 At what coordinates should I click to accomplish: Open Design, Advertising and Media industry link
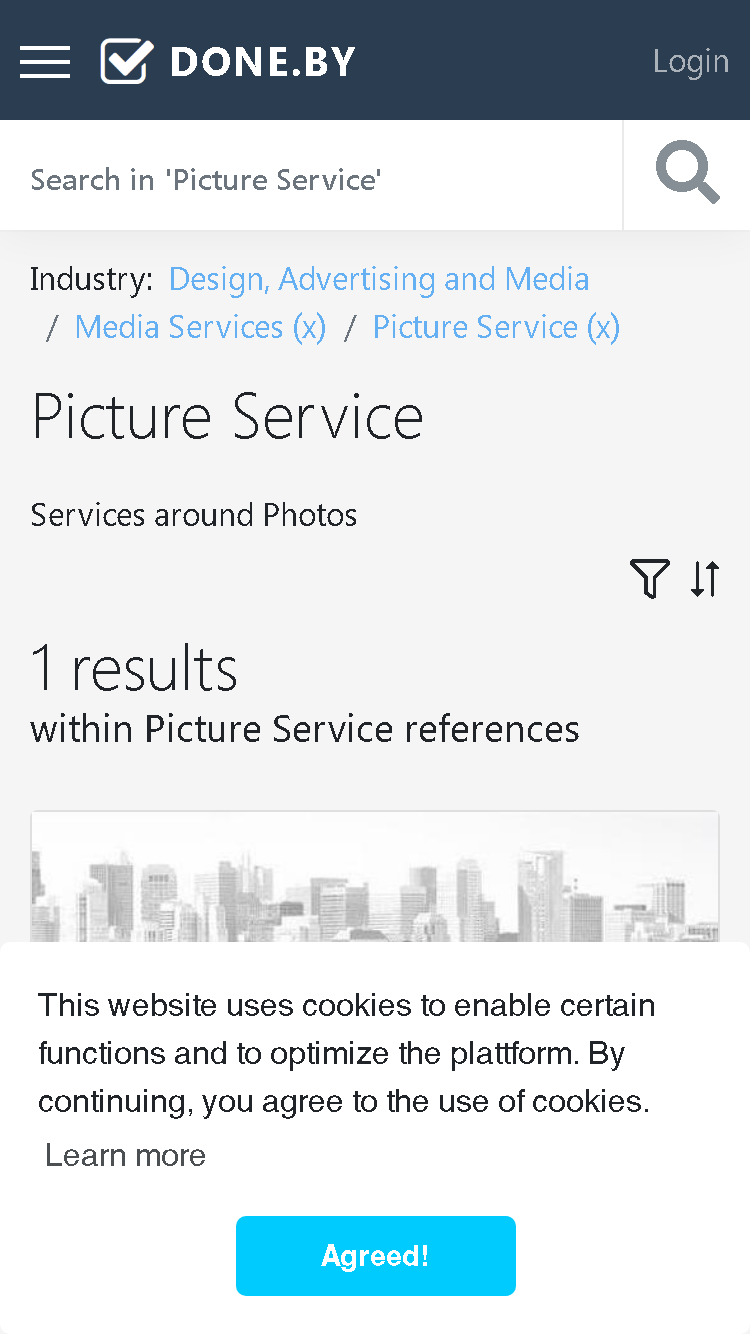[x=379, y=279]
